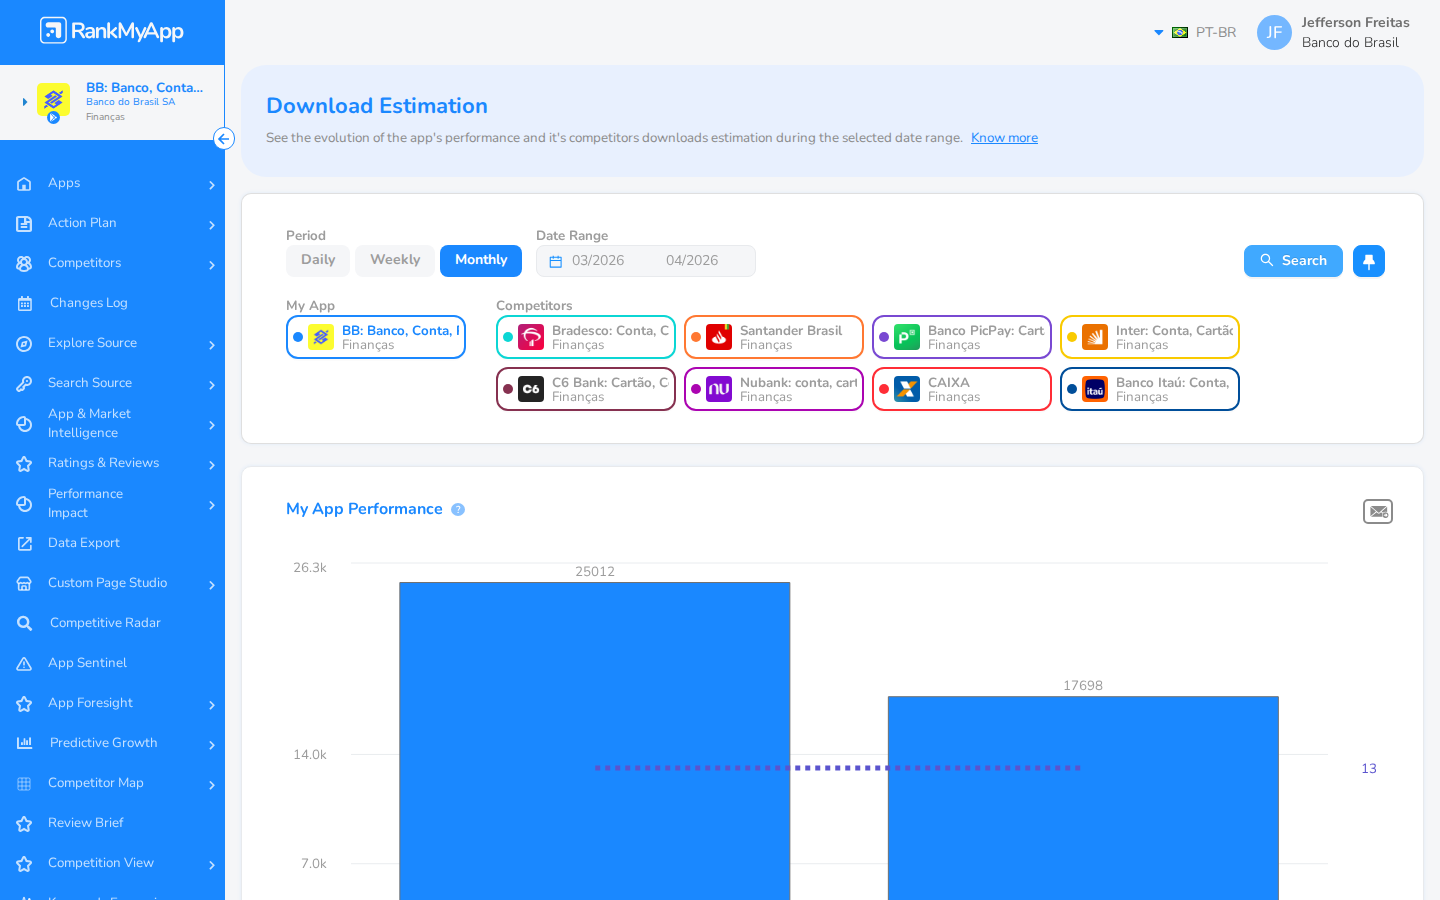Open the Review Brief link
Image resolution: width=1440 pixels, height=900 pixels.
tap(86, 823)
